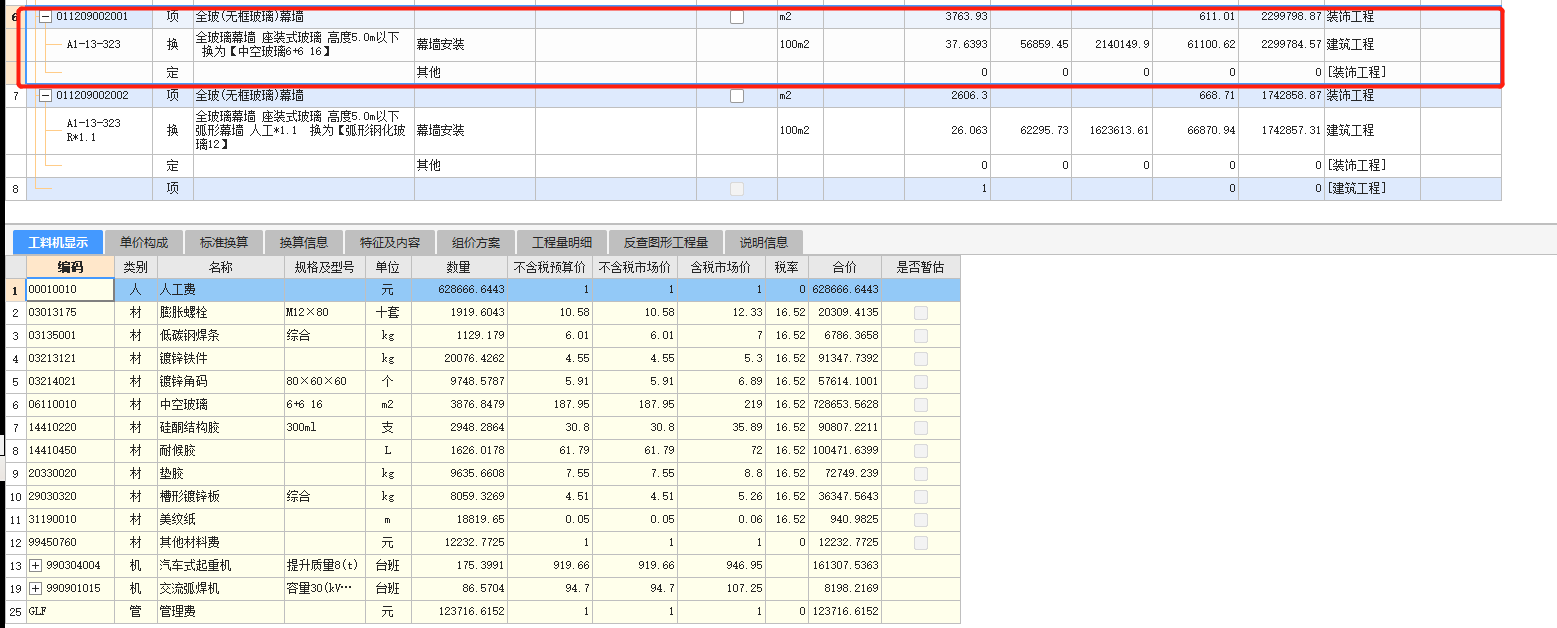
Task: Click the 含税市场价 column header
Action: (721, 267)
